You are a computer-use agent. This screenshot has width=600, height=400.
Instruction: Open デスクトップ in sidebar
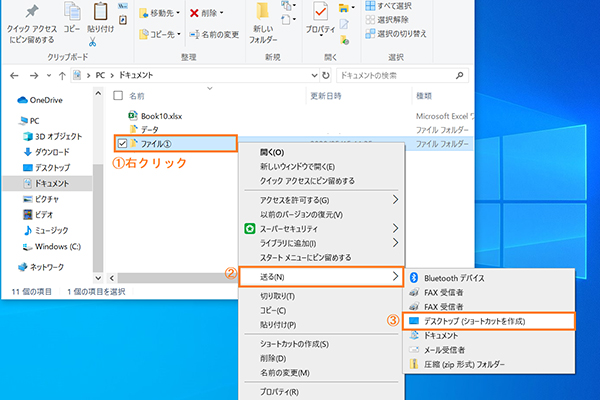(47, 168)
